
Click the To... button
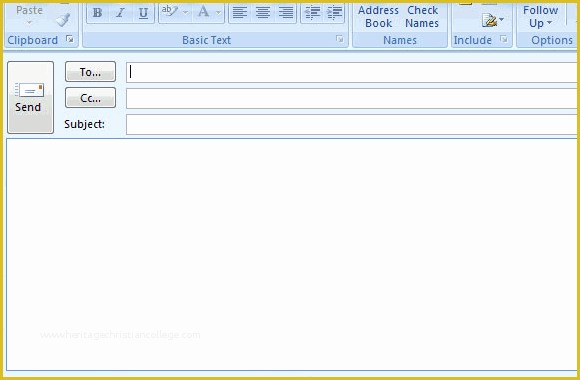coord(90,72)
